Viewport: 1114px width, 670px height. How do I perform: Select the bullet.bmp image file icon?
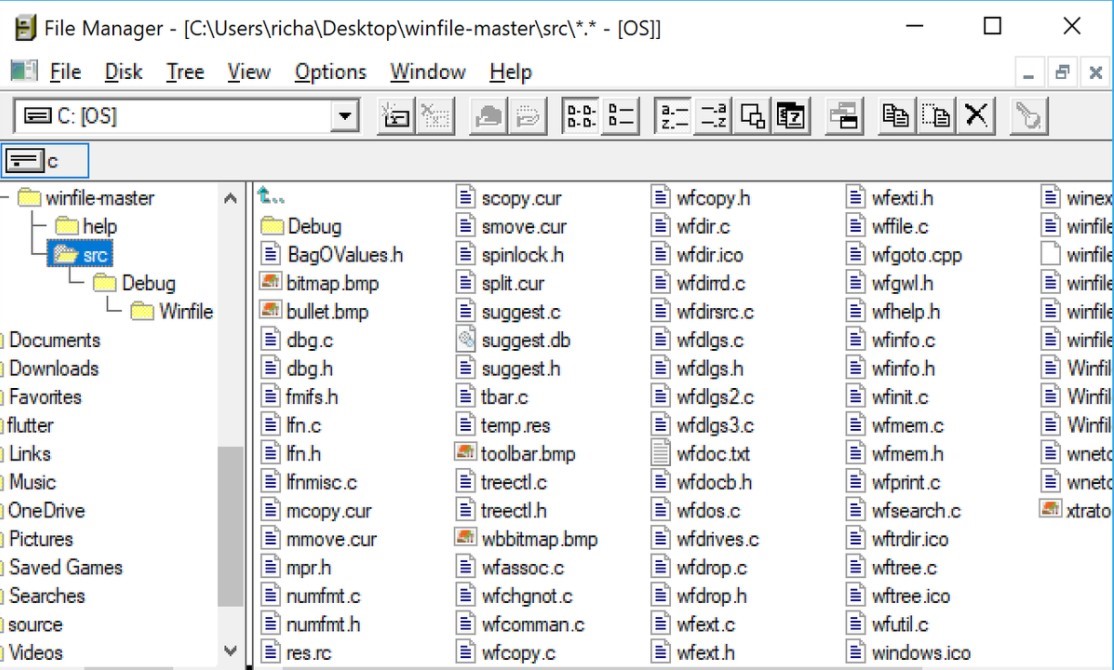(x=271, y=310)
